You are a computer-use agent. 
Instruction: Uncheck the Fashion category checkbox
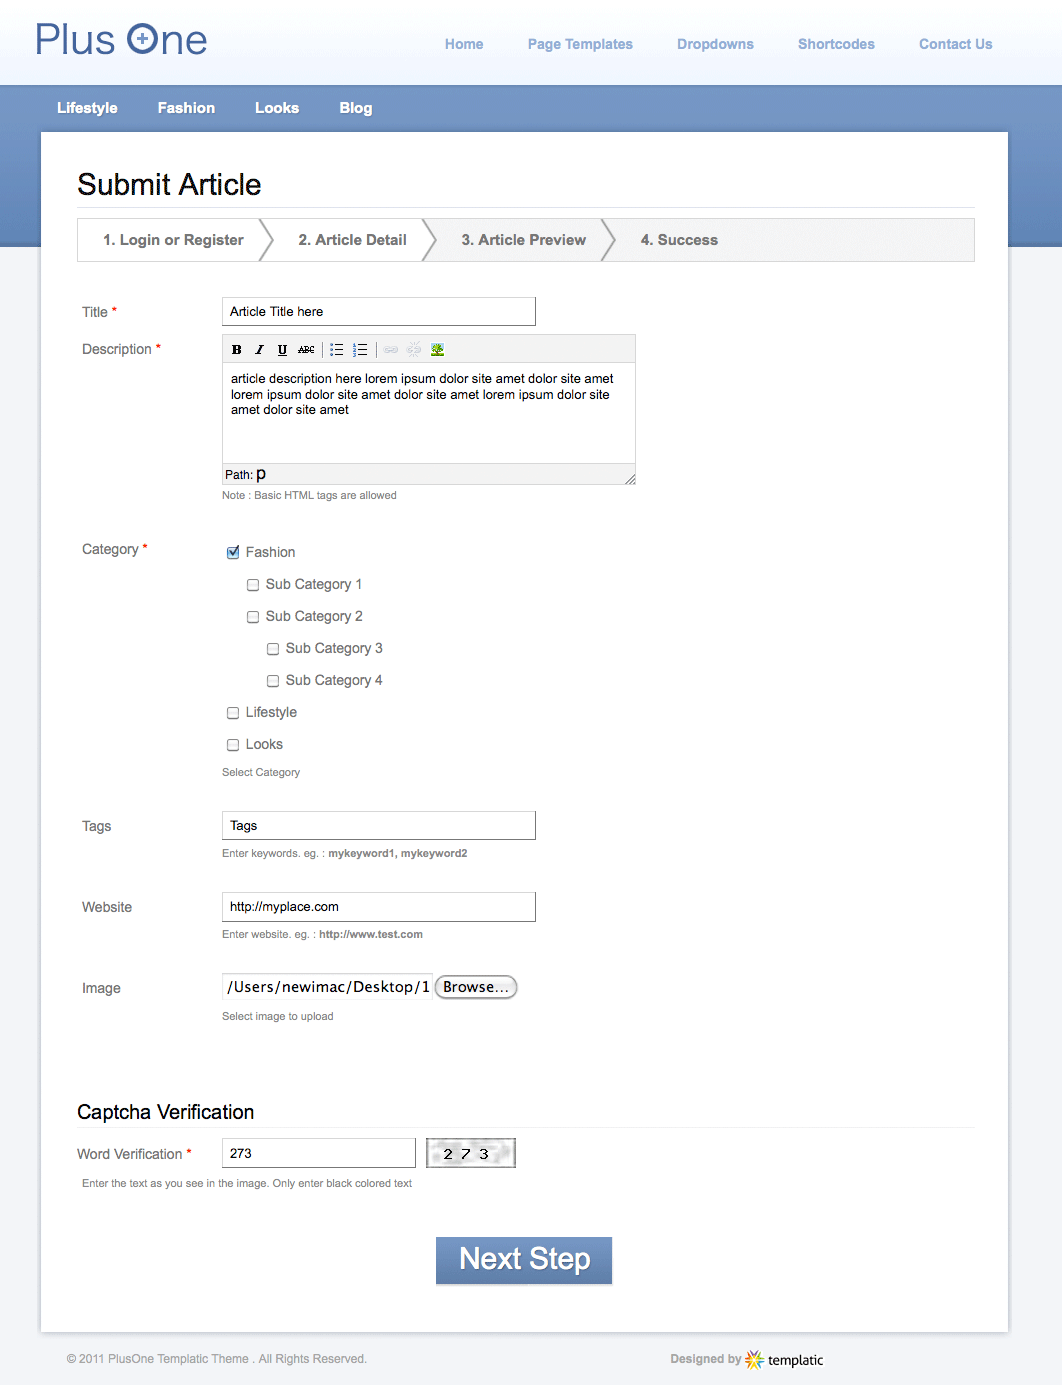click(233, 552)
